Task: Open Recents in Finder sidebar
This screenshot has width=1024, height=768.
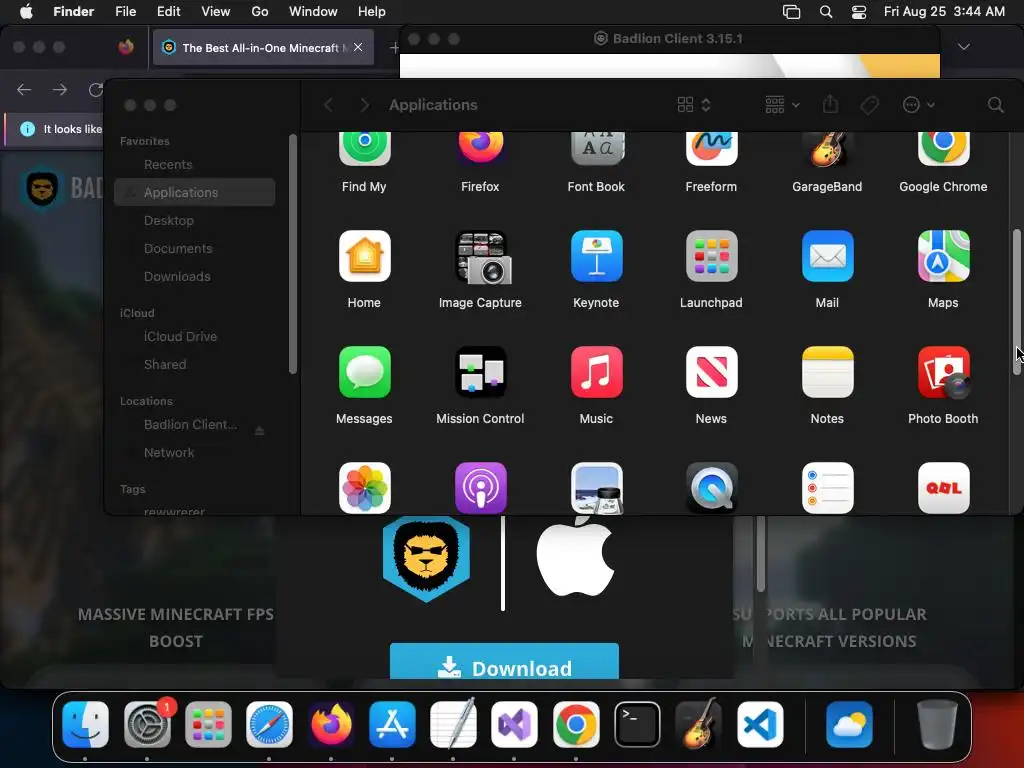Action: point(168,165)
